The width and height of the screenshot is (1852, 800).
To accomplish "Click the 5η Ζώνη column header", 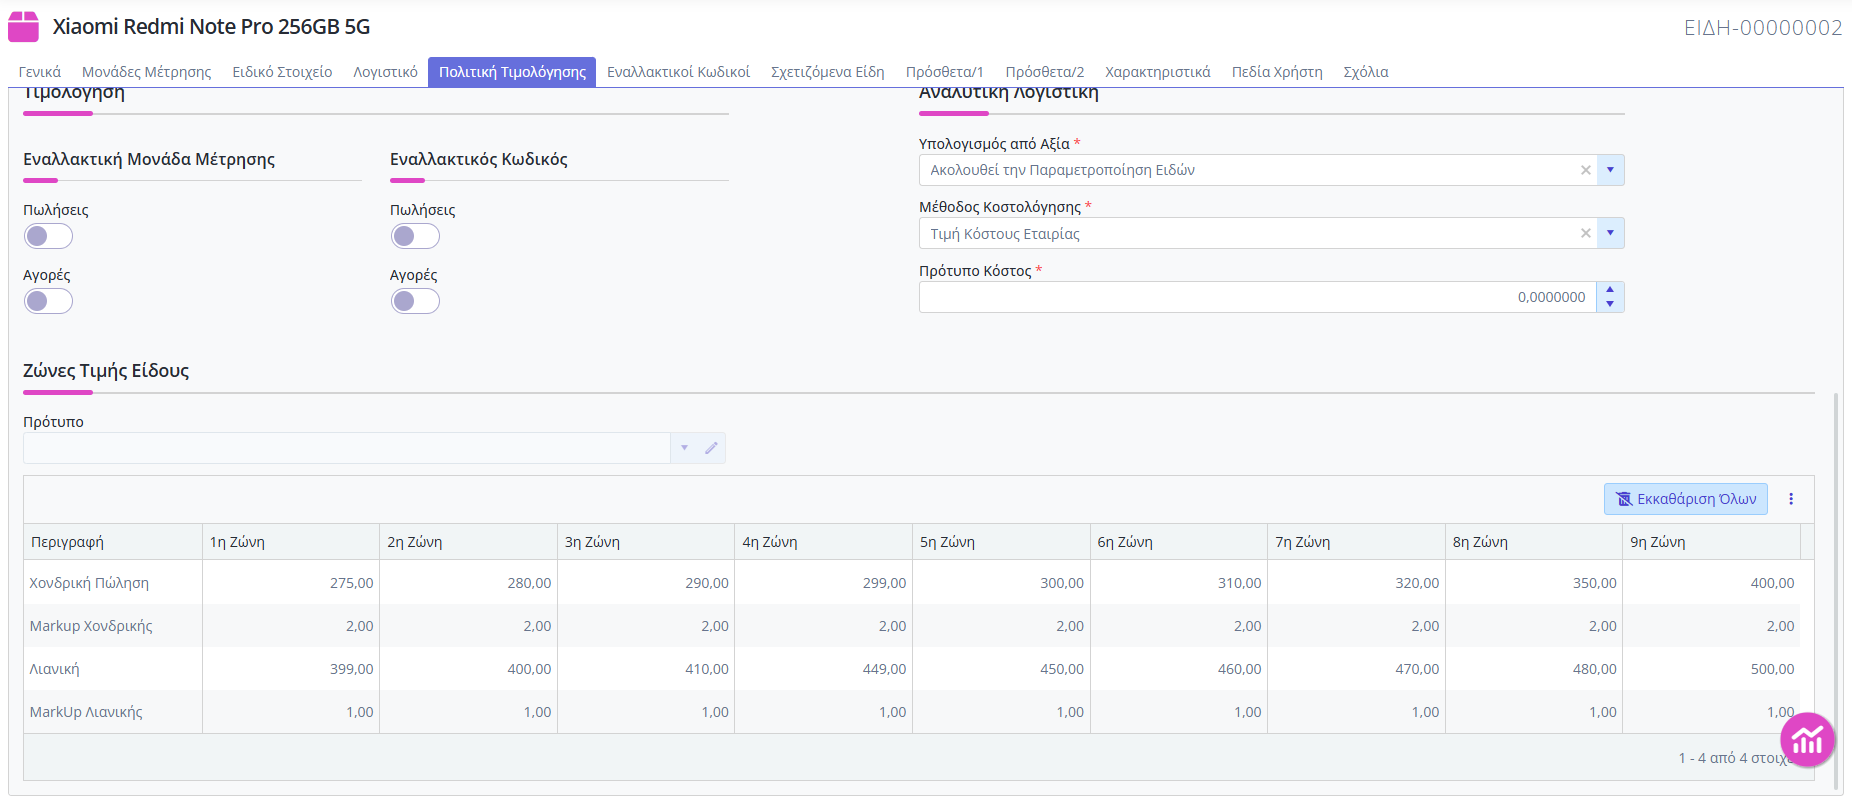I will (x=1001, y=542).
